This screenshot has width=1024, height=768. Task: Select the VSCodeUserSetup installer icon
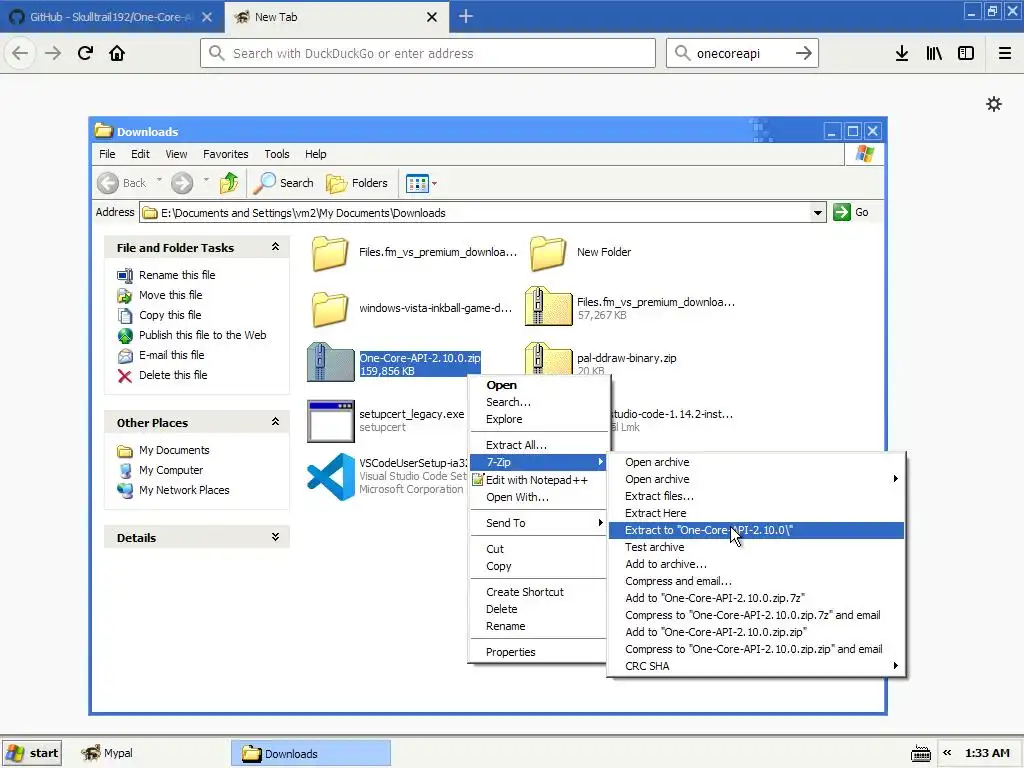coord(331,477)
